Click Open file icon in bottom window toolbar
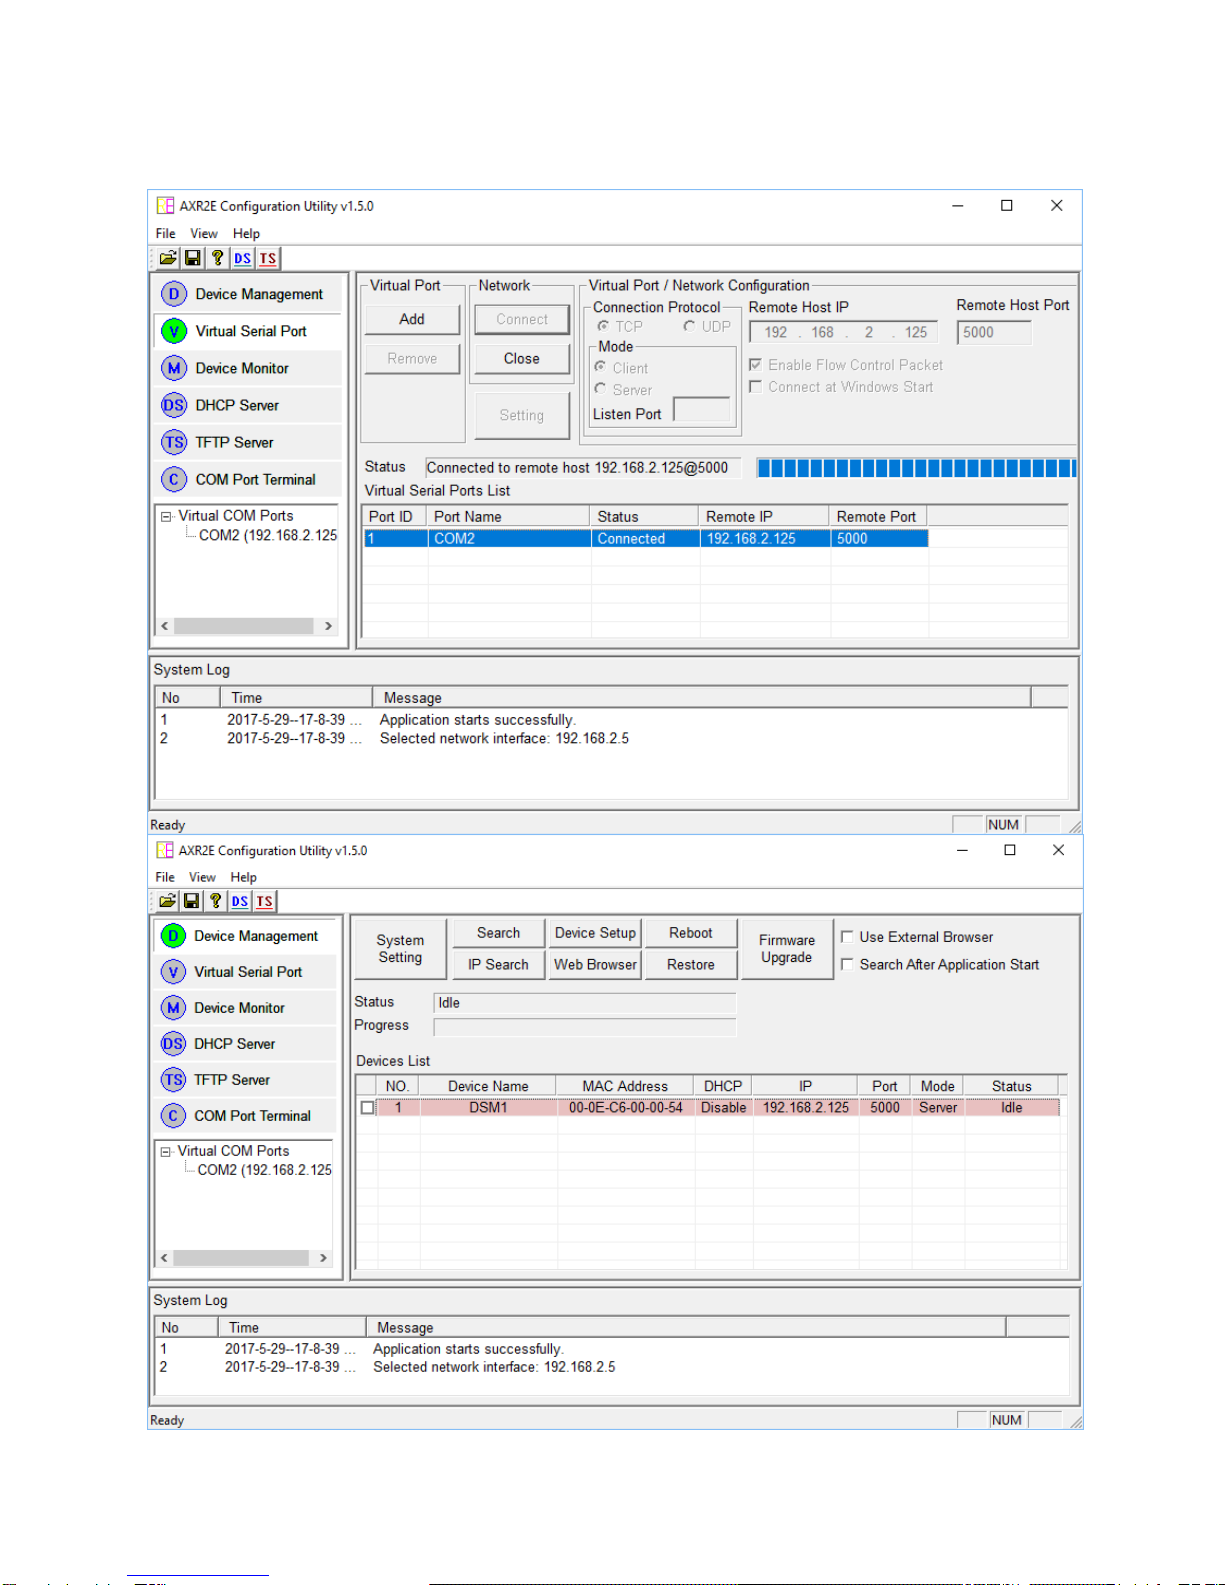This screenshot has height=1585, width=1225. [x=167, y=901]
